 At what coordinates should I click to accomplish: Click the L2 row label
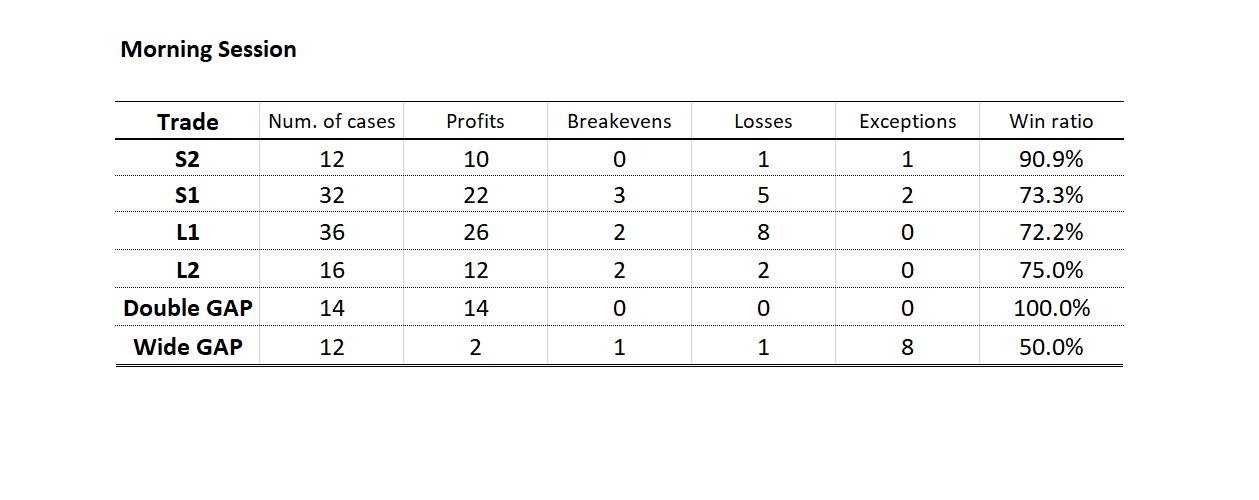(x=187, y=270)
